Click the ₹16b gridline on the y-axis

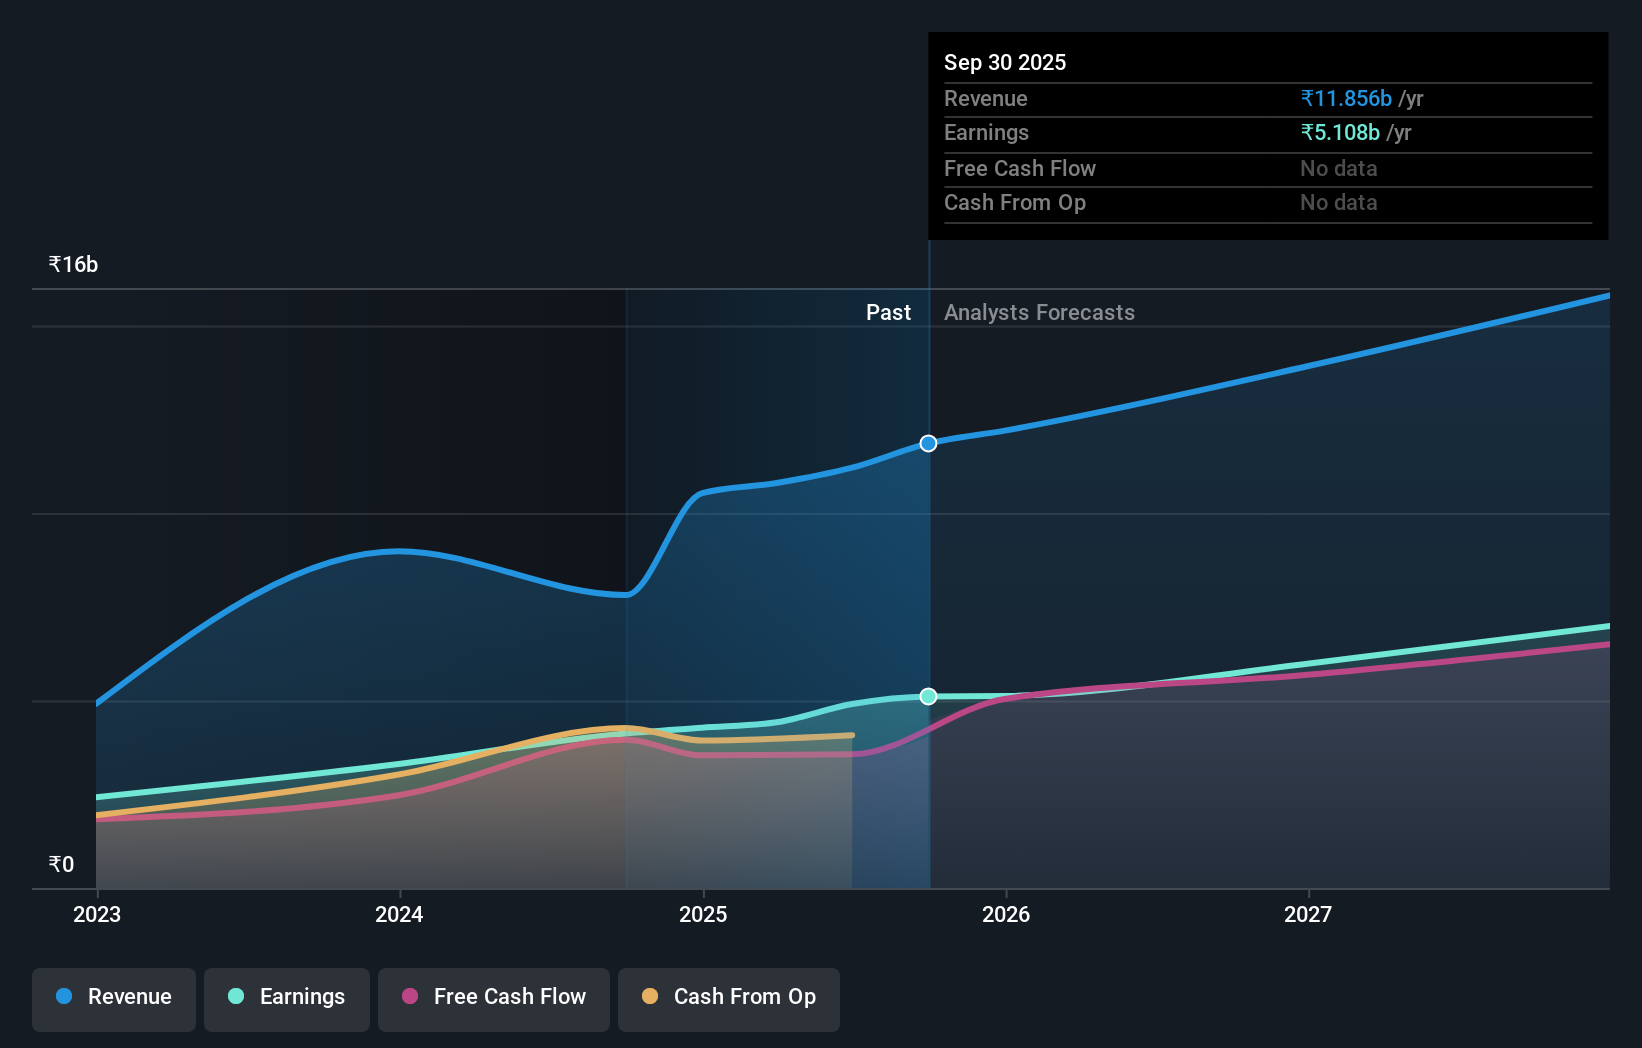click(x=73, y=264)
